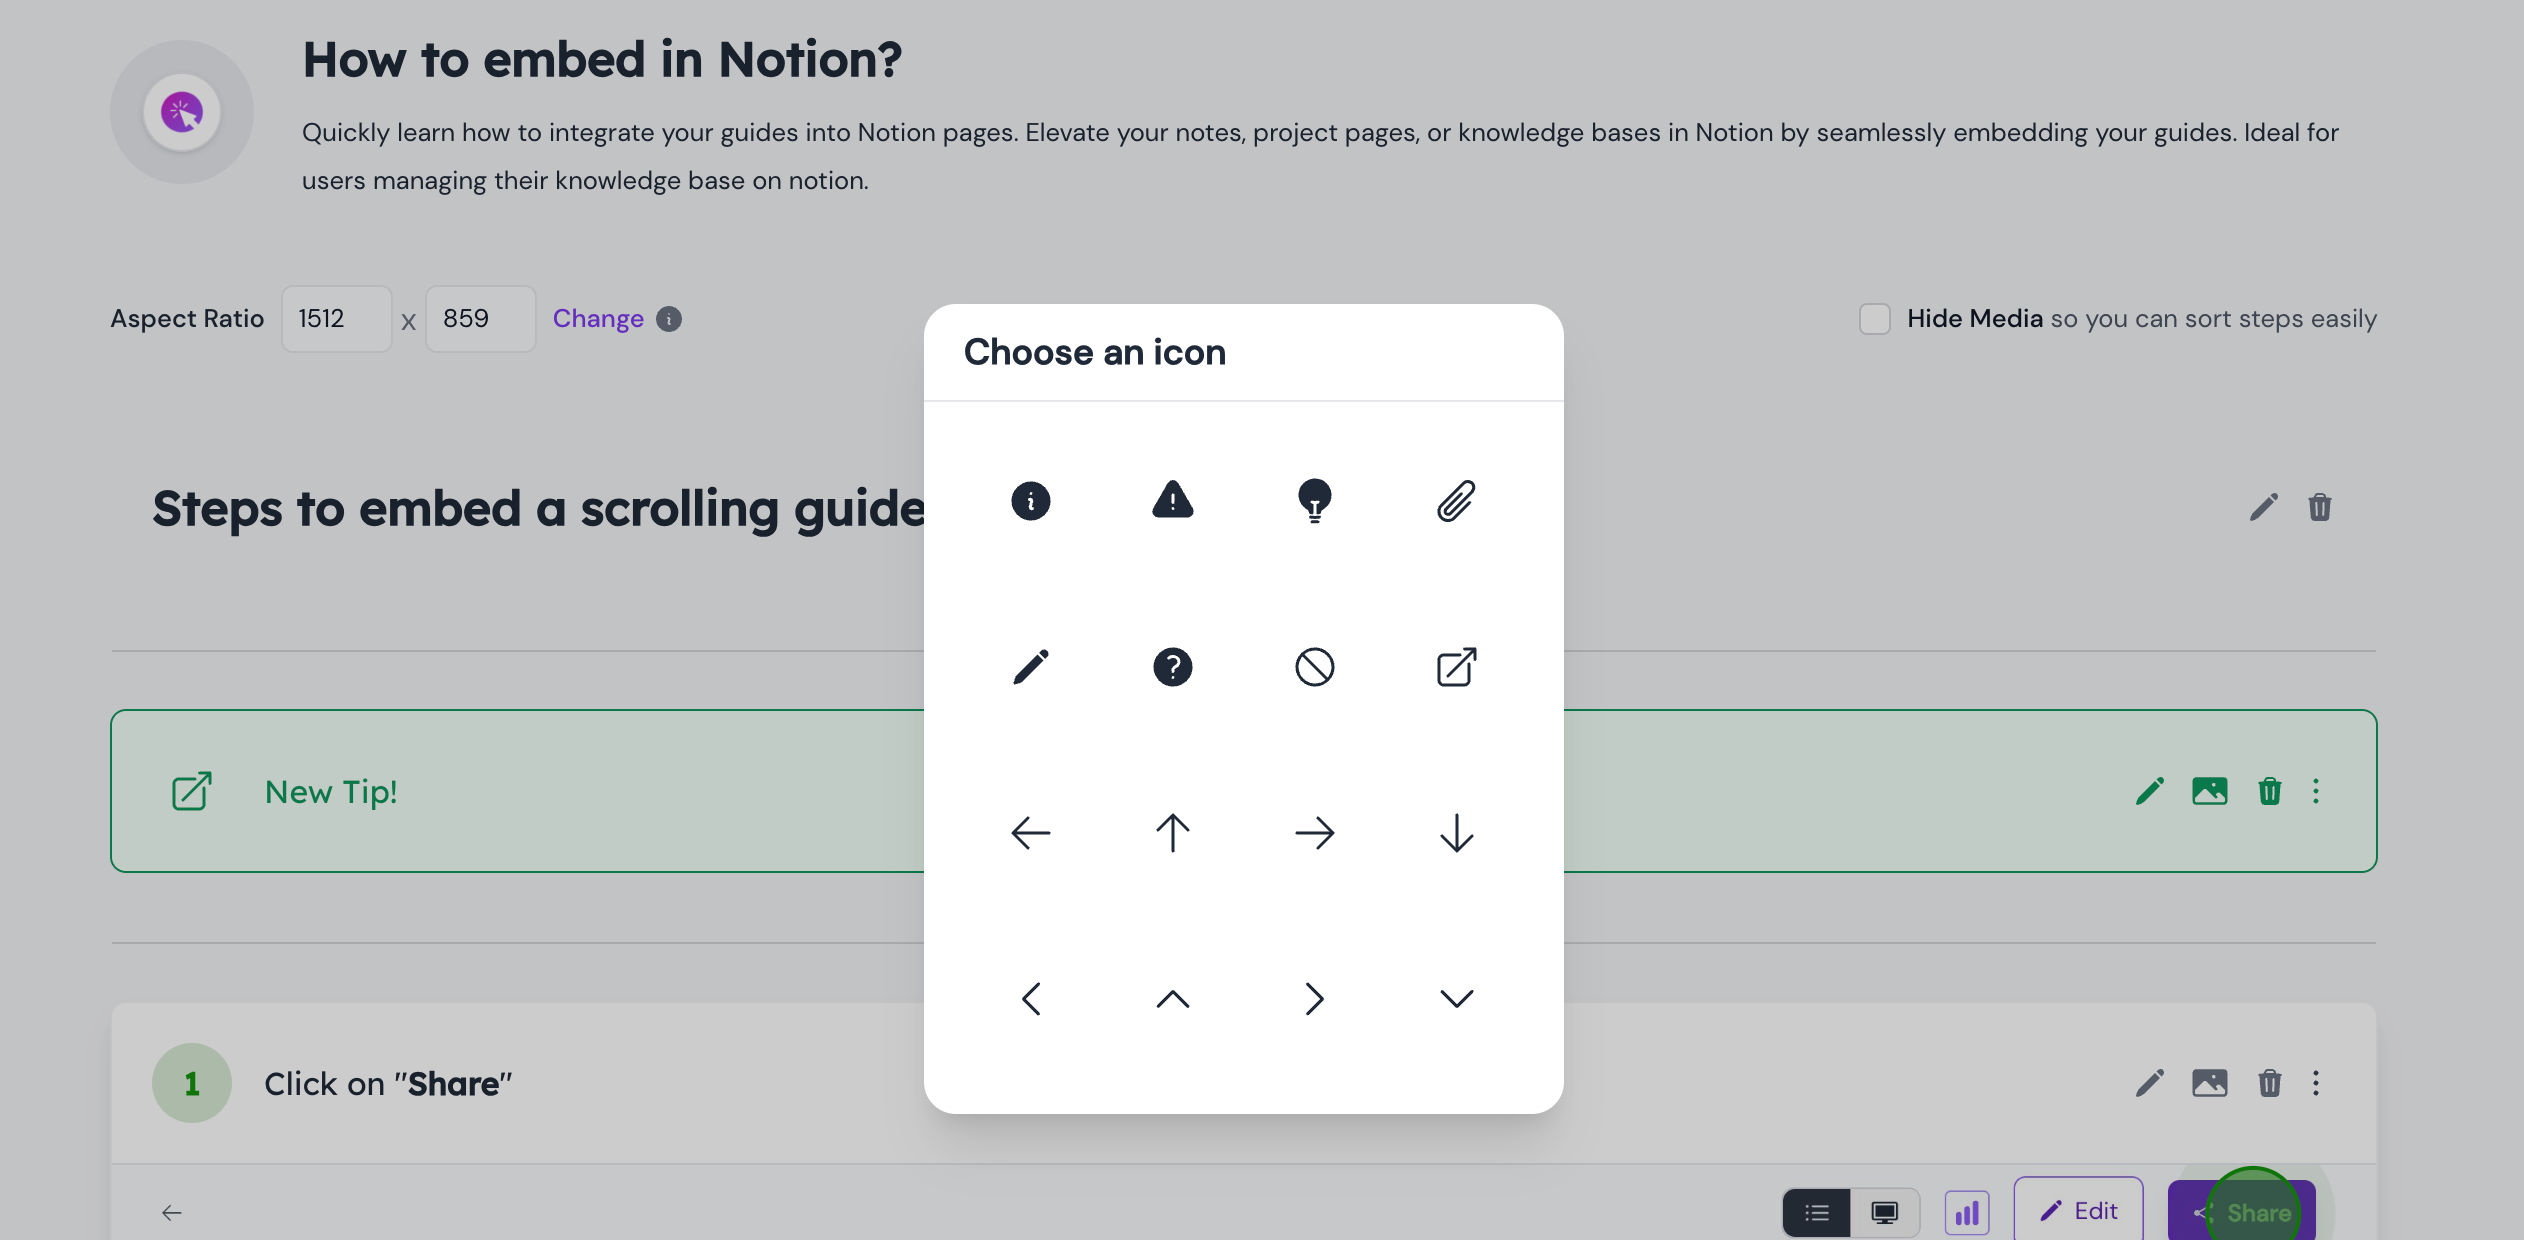Choose the warning triangle icon
2524x1240 pixels.
(1173, 499)
